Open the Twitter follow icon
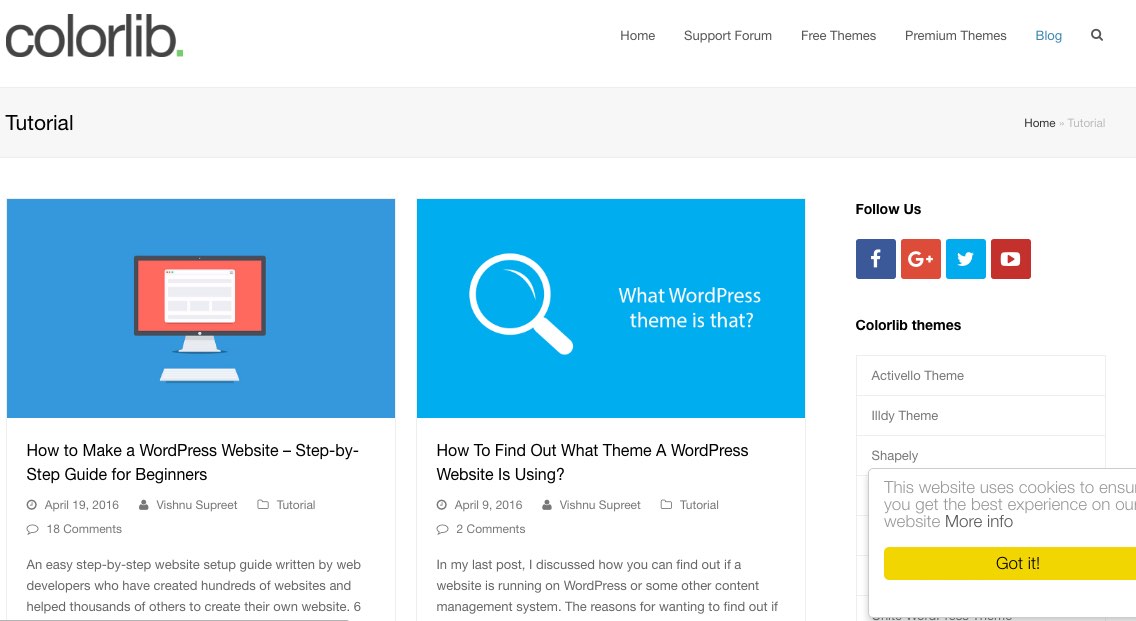The height and width of the screenshot is (621, 1136). pyautogui.click(x=965, y=259)
